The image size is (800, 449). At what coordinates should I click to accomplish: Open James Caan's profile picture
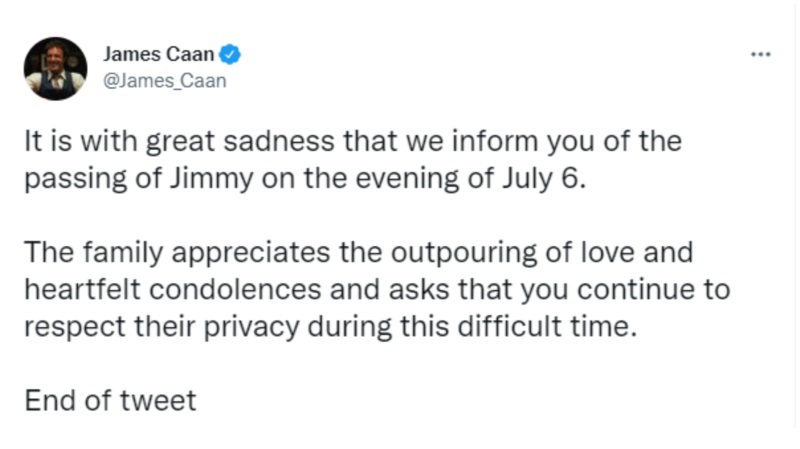click(55, 68)
